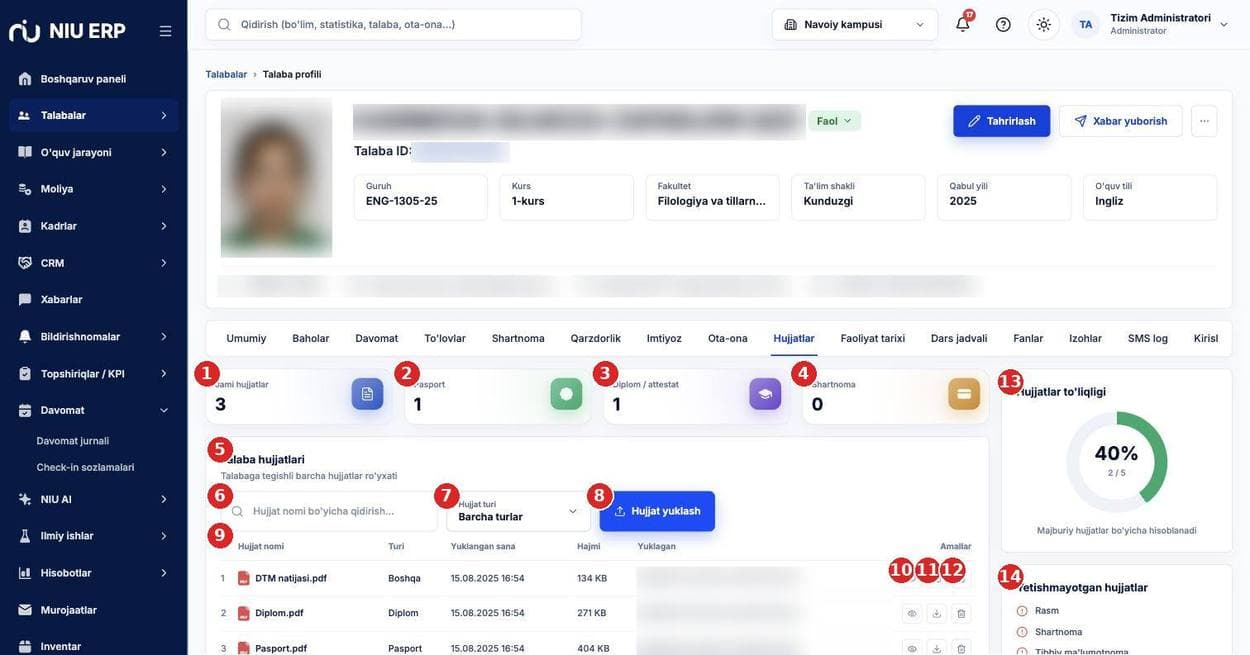This screenshot has width=1250, height=655.
Task: Go to Talabalar via the breadcrumb link
Action: tap(226, 74)
